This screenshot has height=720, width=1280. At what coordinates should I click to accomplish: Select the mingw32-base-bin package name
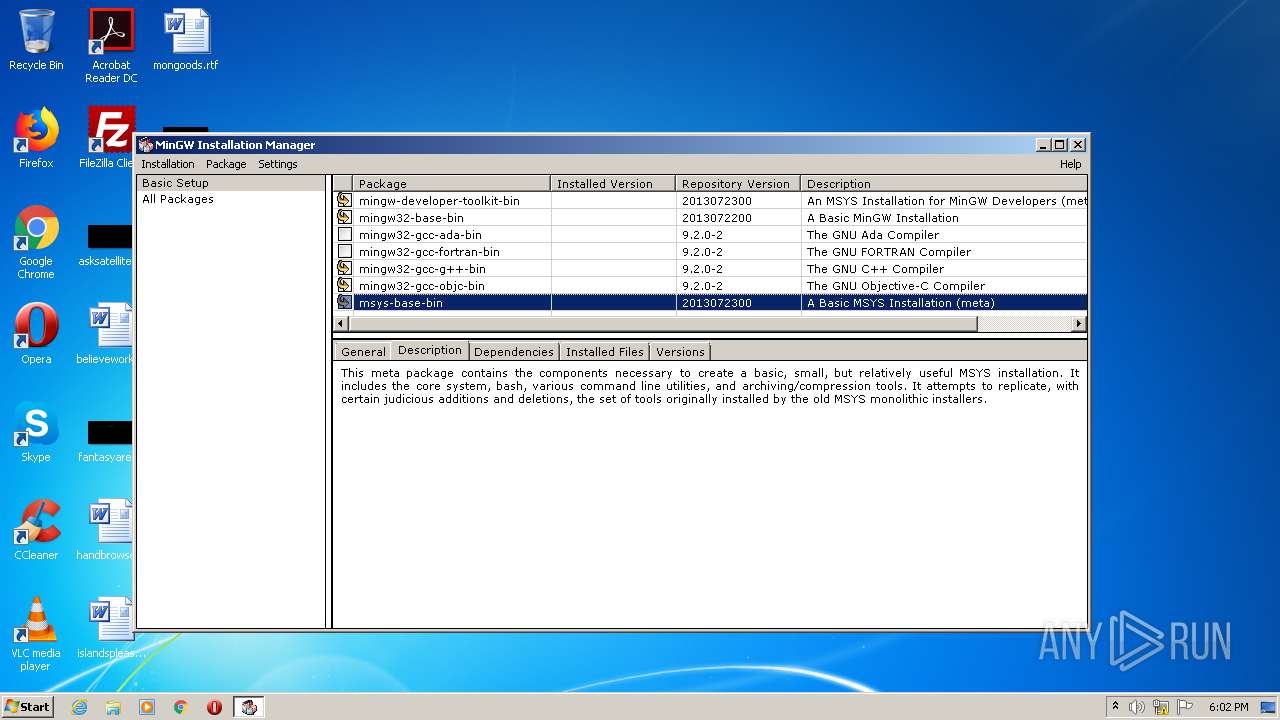411,218
